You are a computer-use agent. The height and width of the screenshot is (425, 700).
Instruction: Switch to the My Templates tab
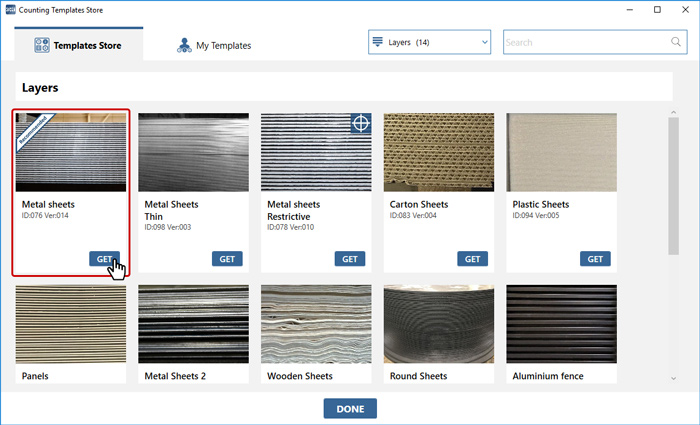(x=213, y=45)
